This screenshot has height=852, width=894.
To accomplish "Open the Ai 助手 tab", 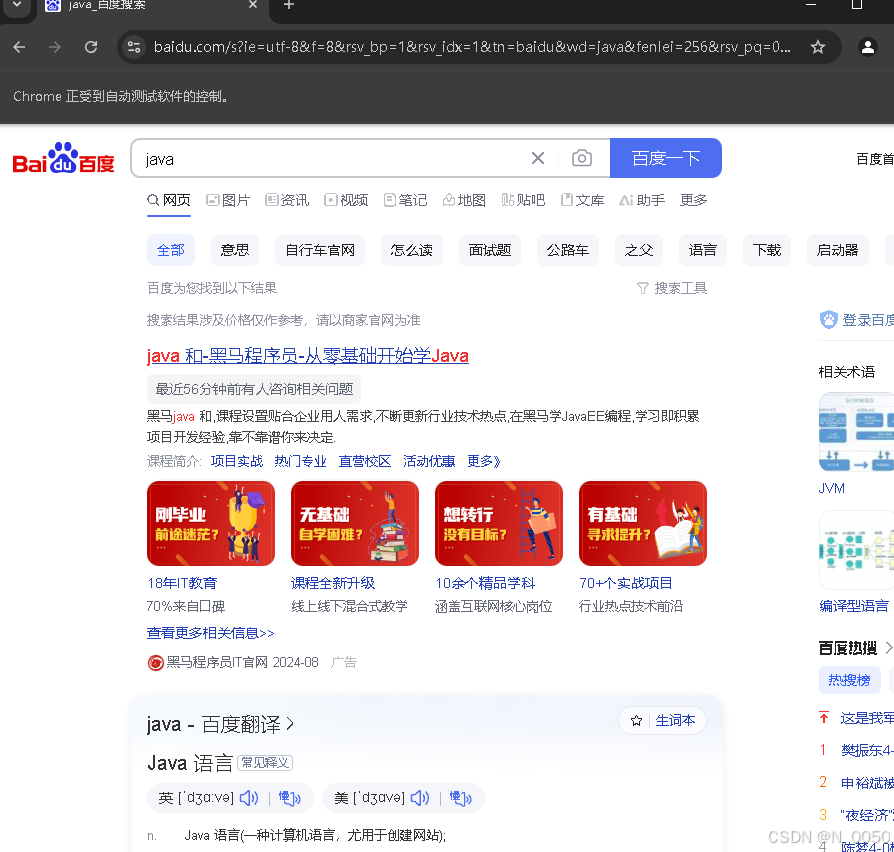I will [642, 200].
